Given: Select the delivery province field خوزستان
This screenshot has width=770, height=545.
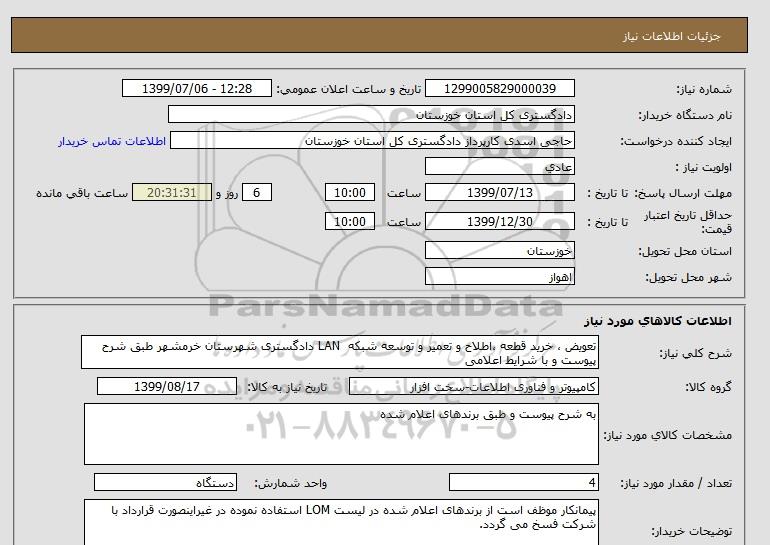Looking at the screenshot, I should click(x=499, y=250).
